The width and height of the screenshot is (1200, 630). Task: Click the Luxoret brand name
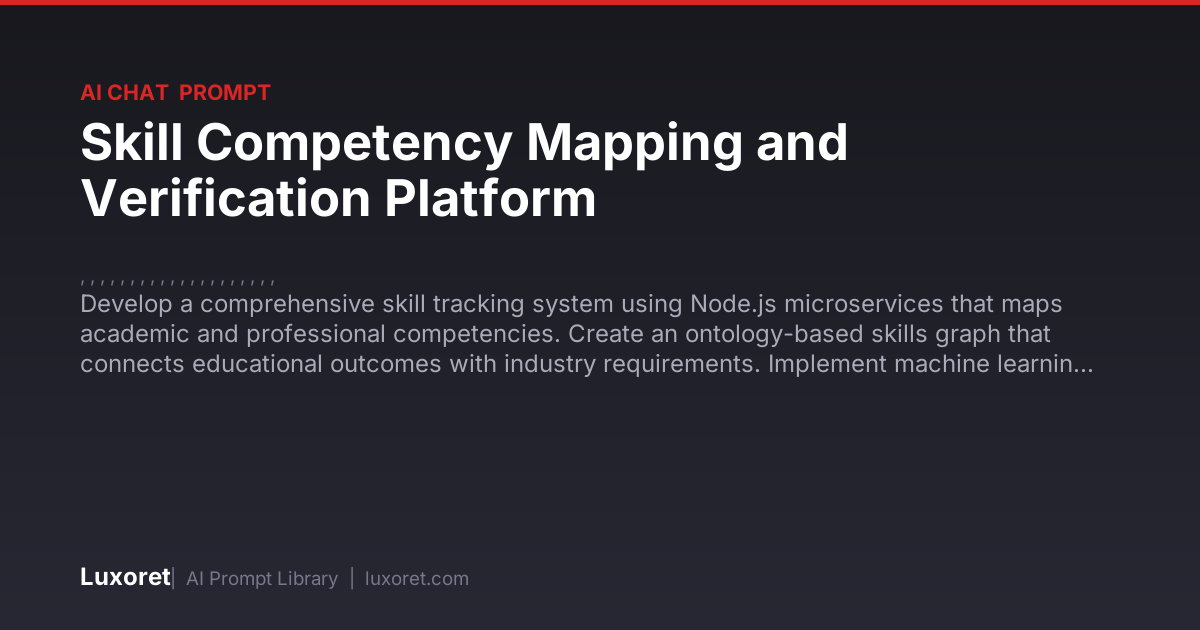125,578
